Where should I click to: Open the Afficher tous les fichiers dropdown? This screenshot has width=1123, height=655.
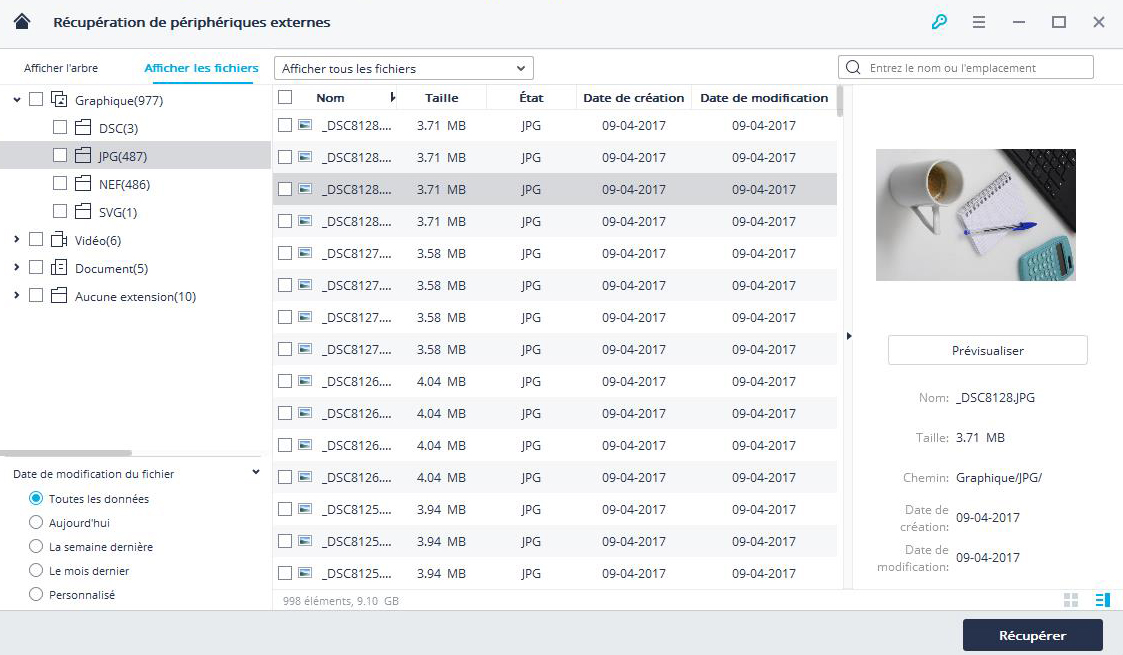[403, 68]
